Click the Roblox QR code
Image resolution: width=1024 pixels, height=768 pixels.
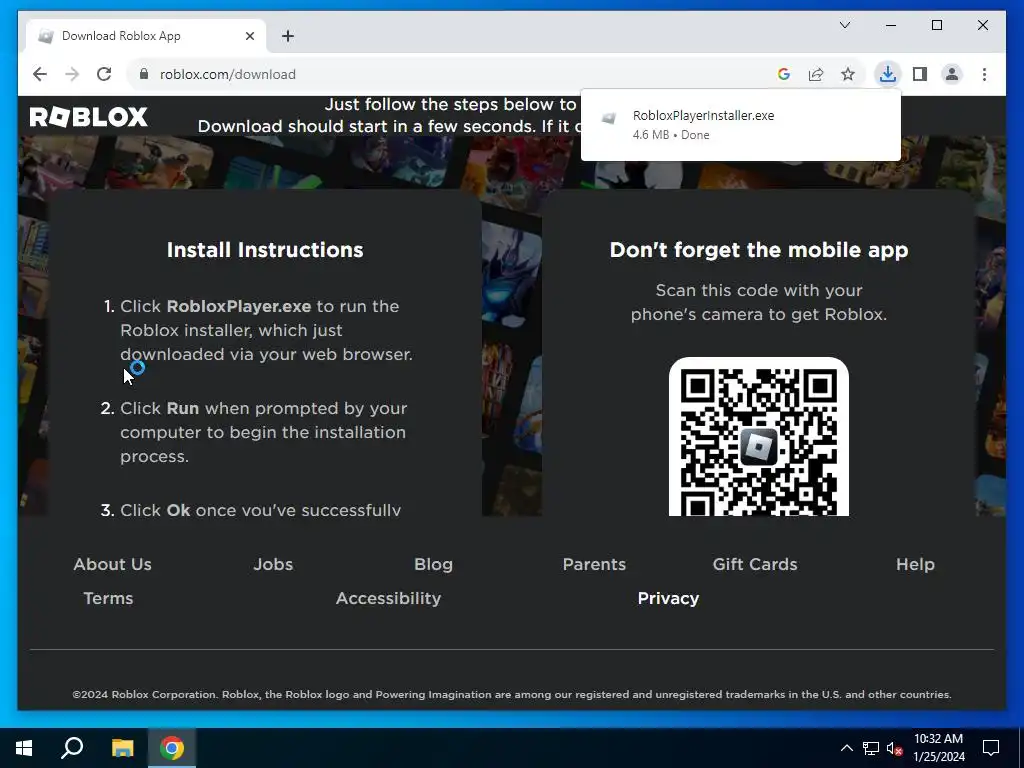pyautogui.click(x=759, y=436)
